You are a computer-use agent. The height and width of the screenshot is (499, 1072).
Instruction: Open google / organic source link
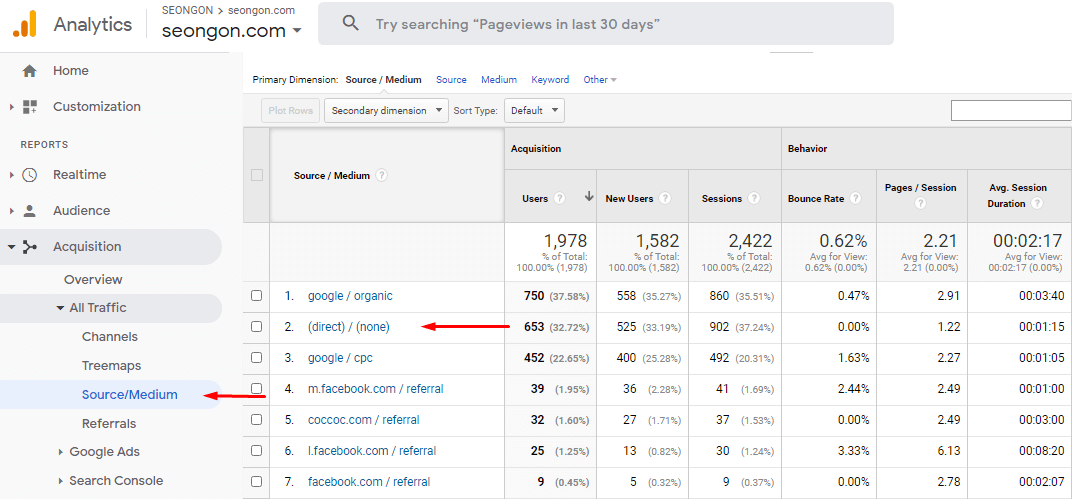[x=350, y=296]
